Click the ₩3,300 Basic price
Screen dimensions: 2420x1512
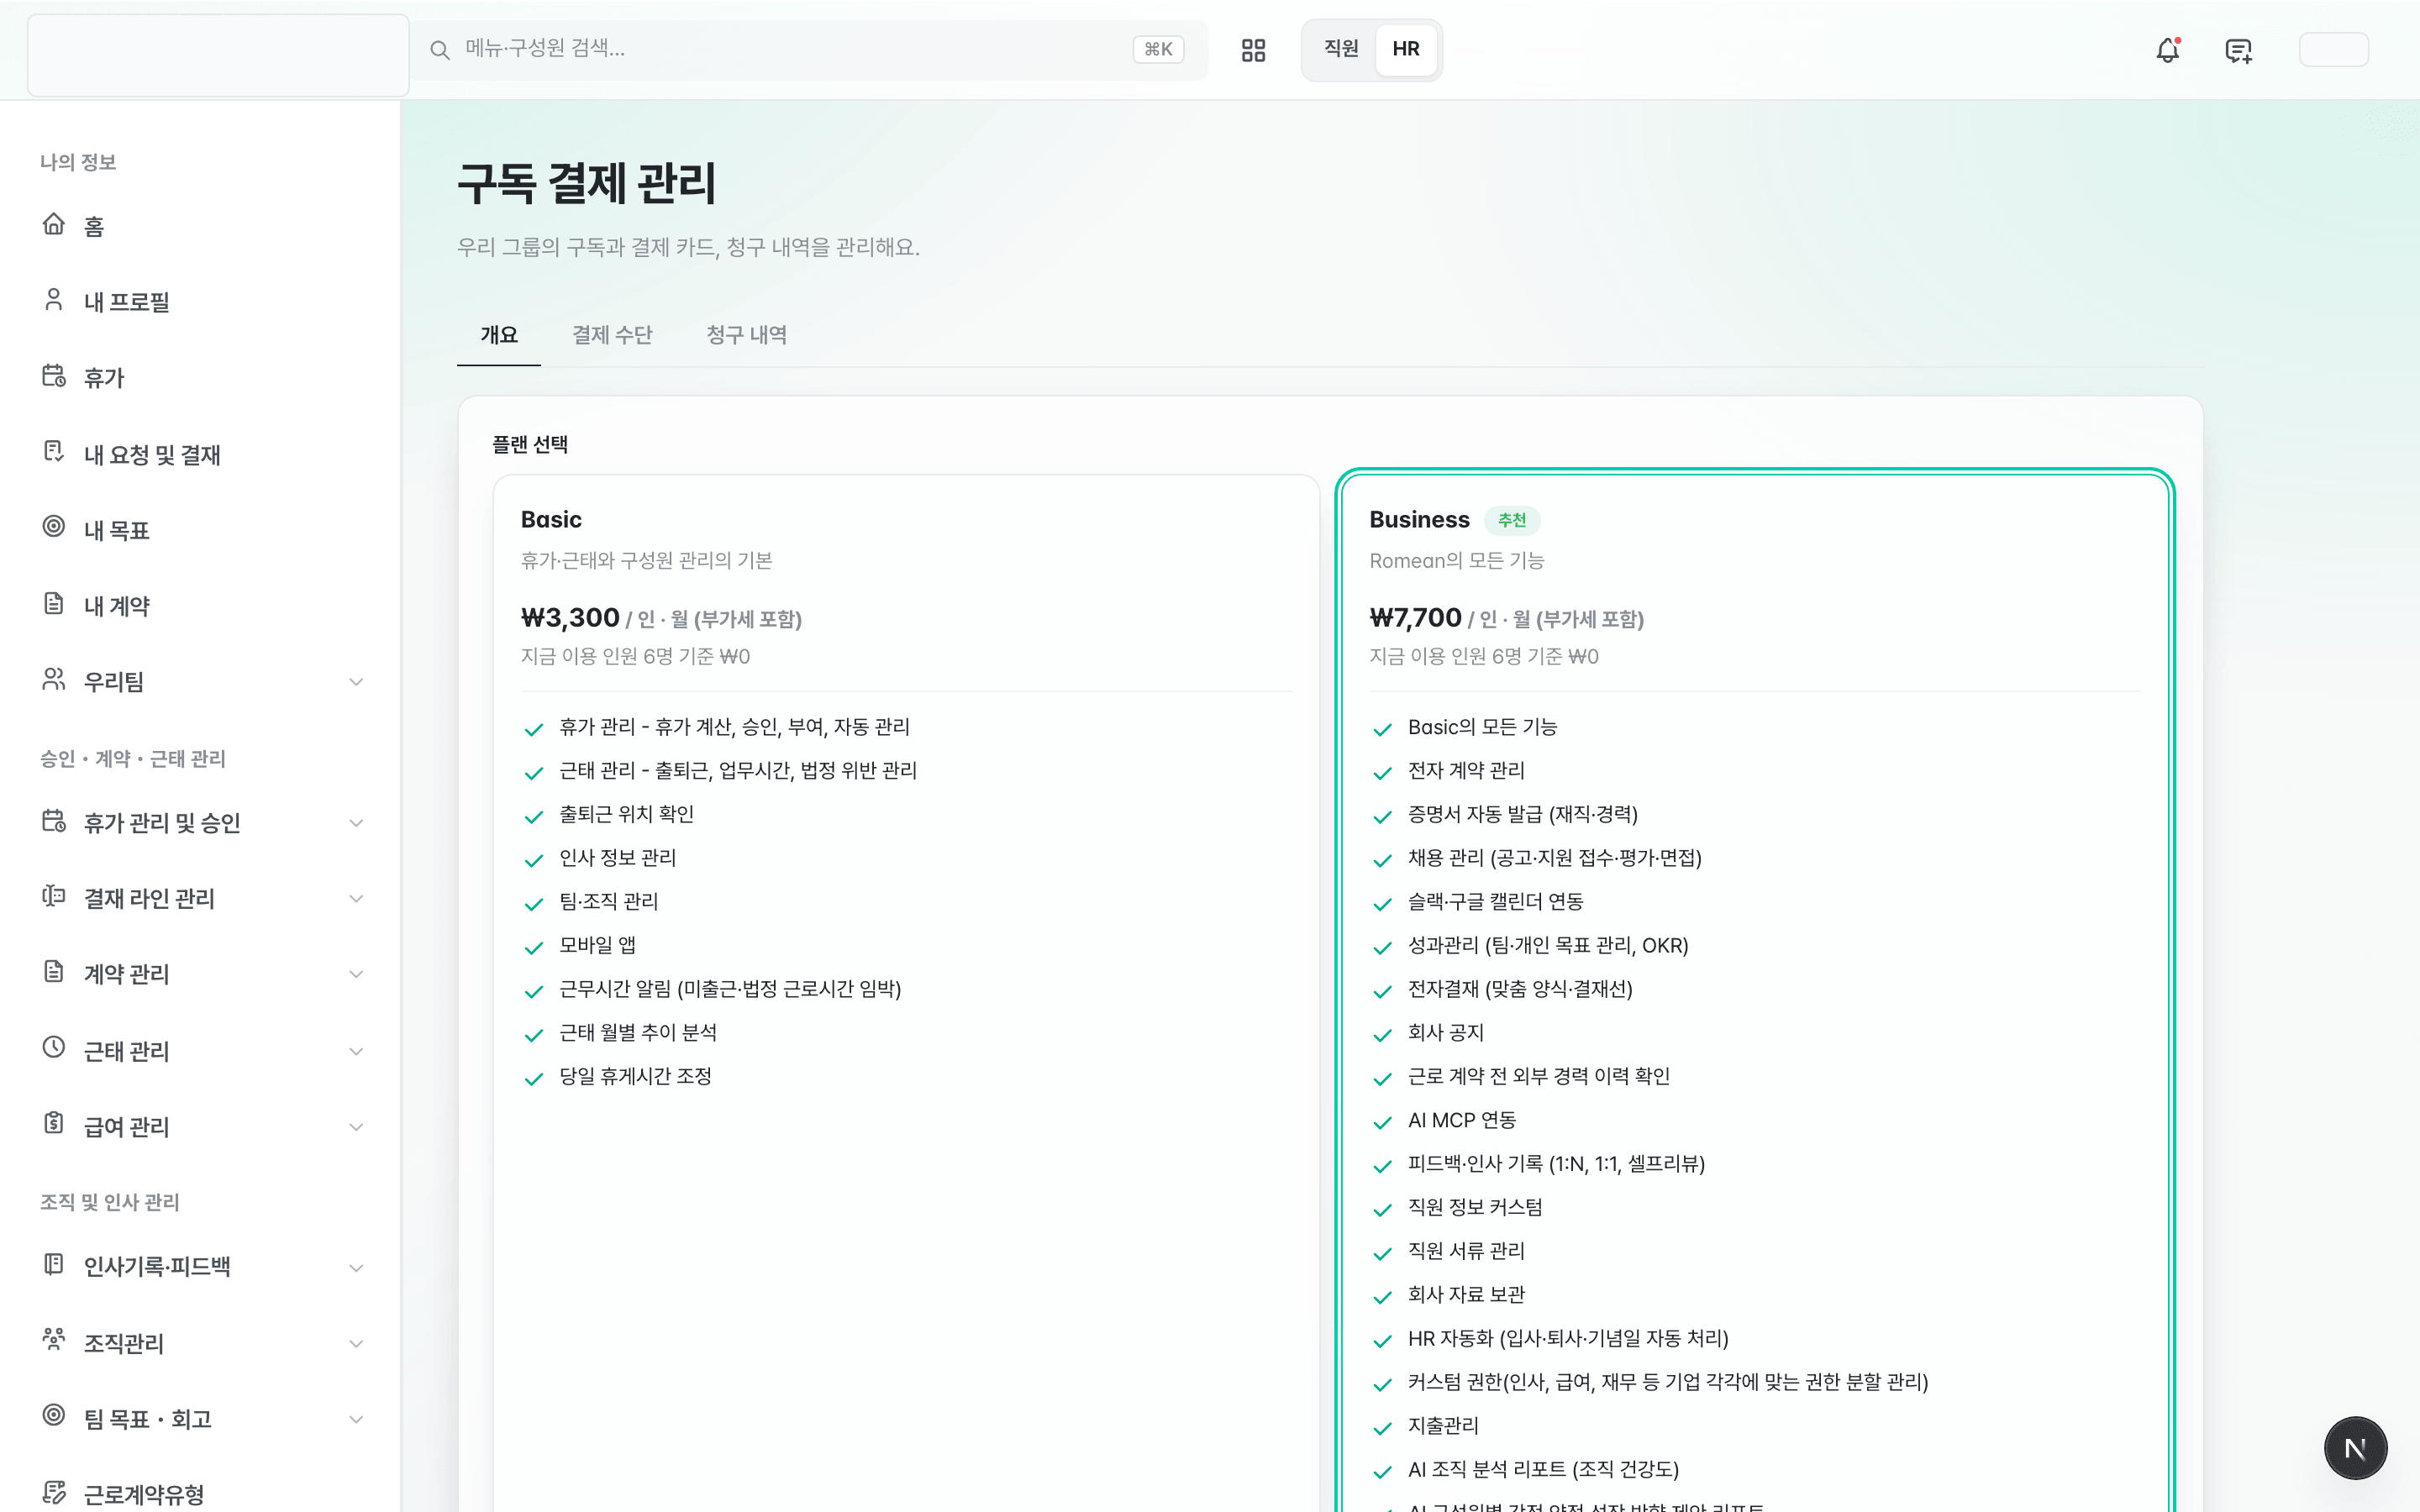[x=570, y=618]
